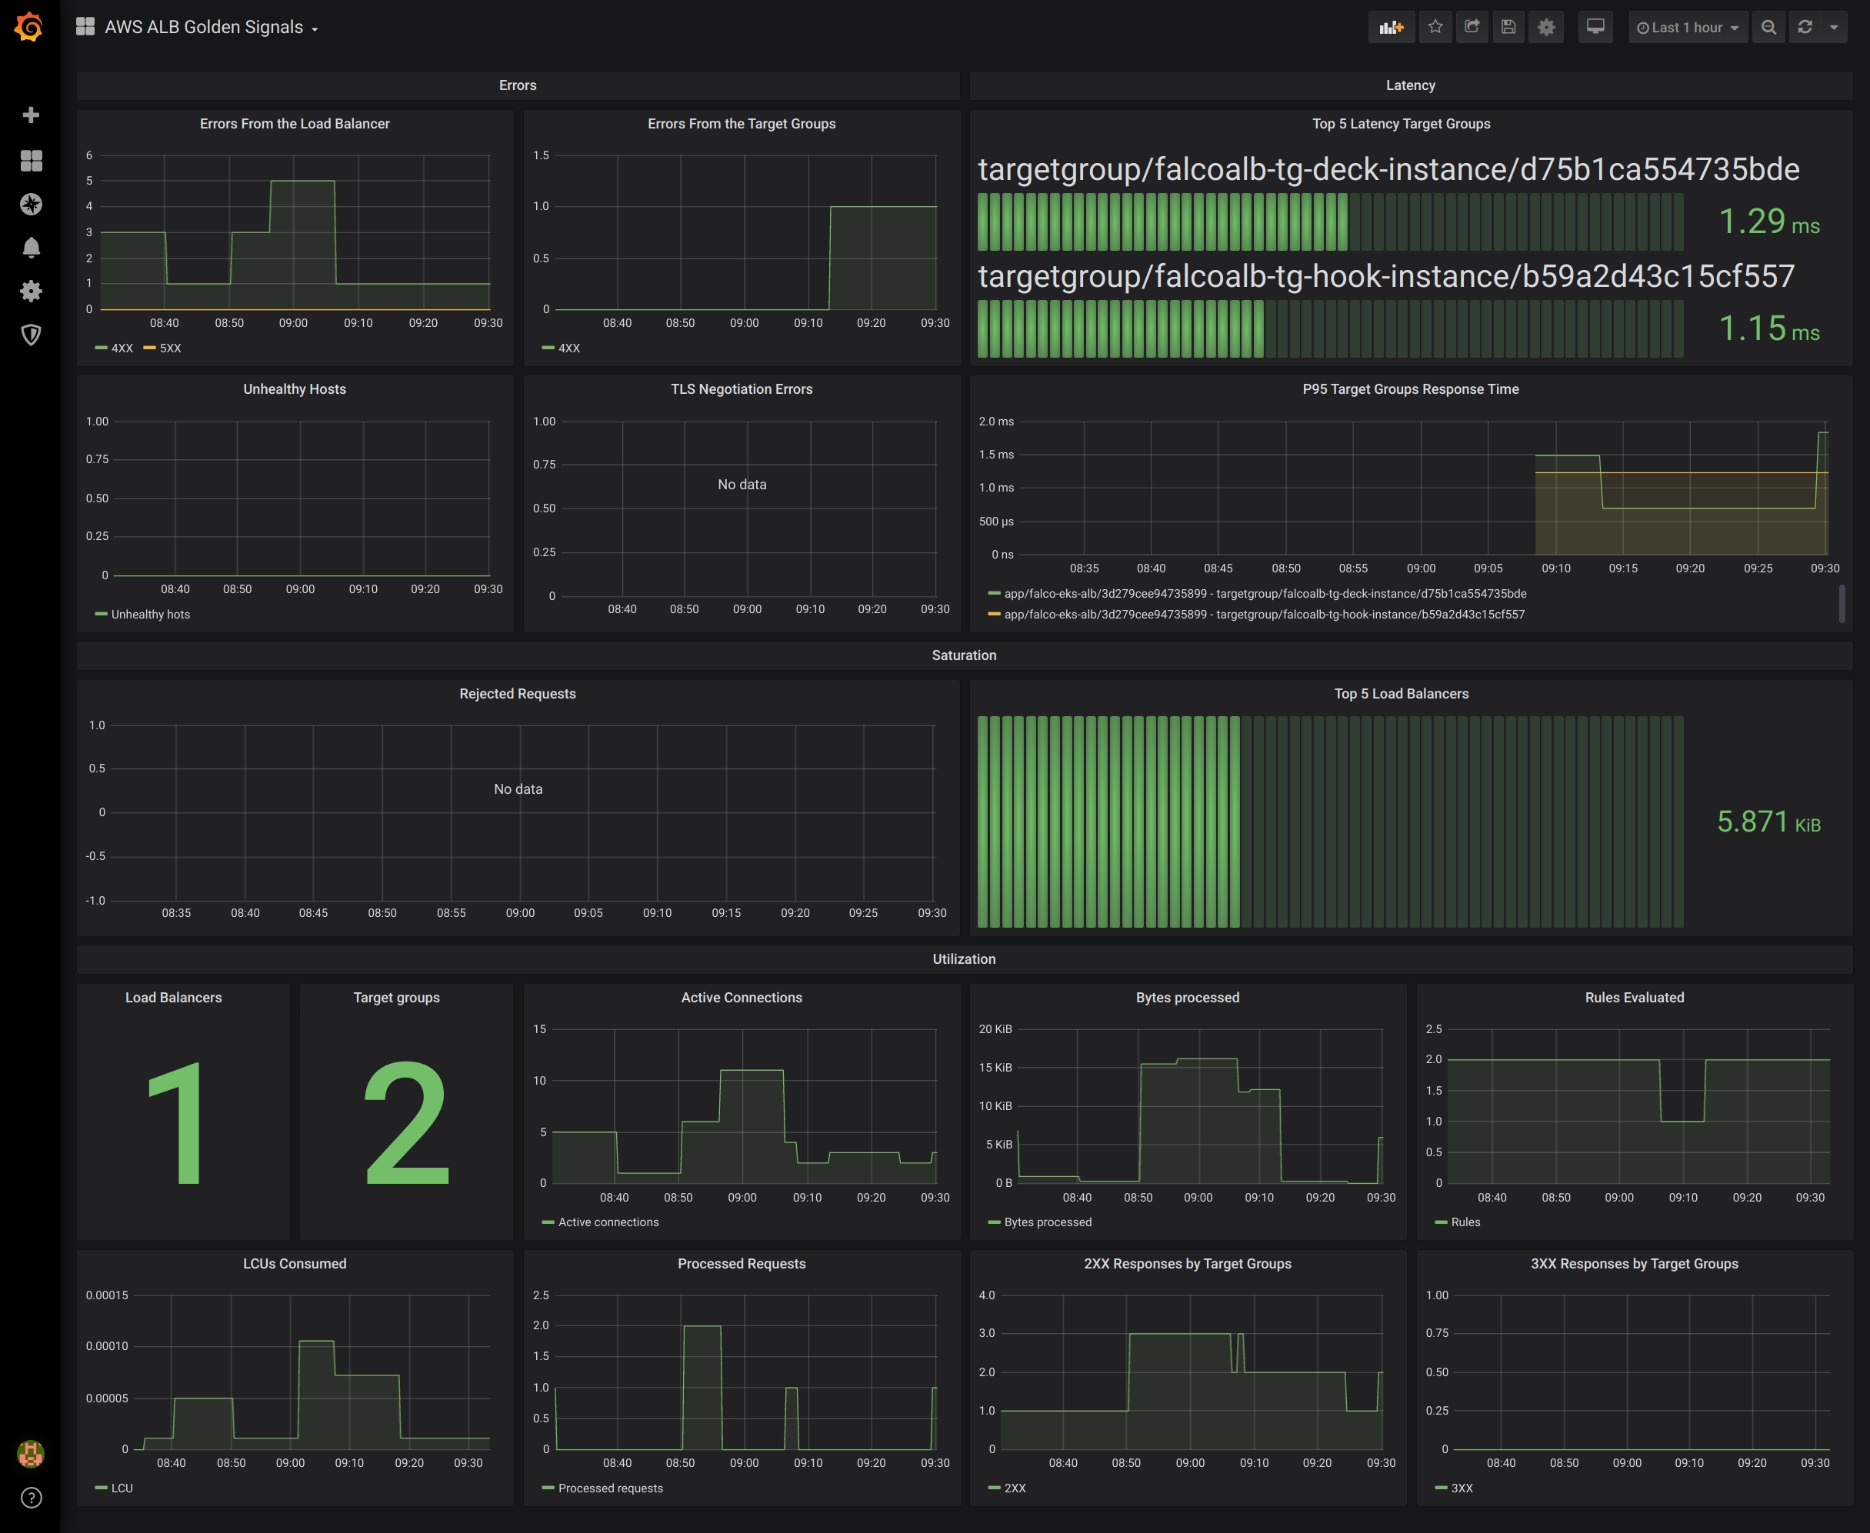Click the Share dashboard icon
The width and height of the screenshot is (1870, 1533).
tap(1472, 28)
